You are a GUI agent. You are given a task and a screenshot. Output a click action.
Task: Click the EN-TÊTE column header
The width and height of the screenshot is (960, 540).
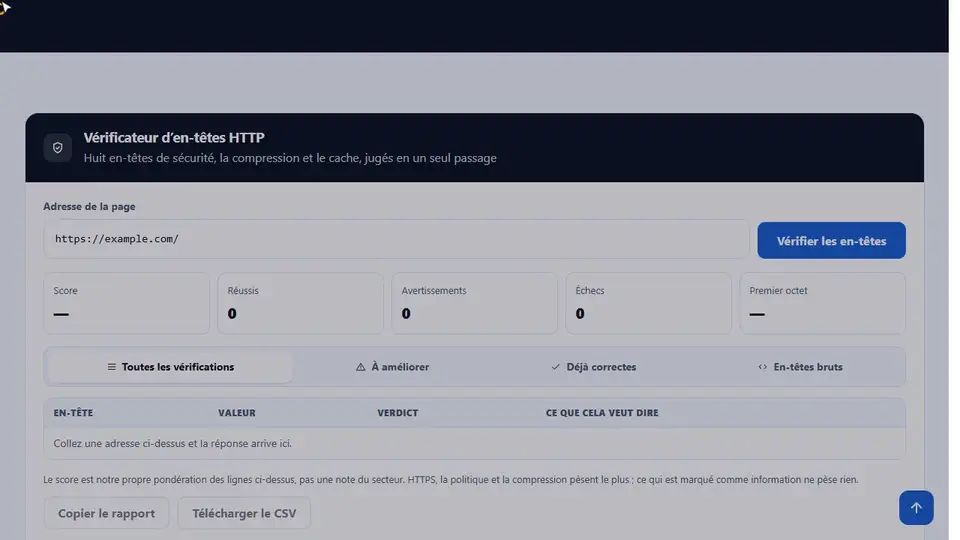(73, 413)
